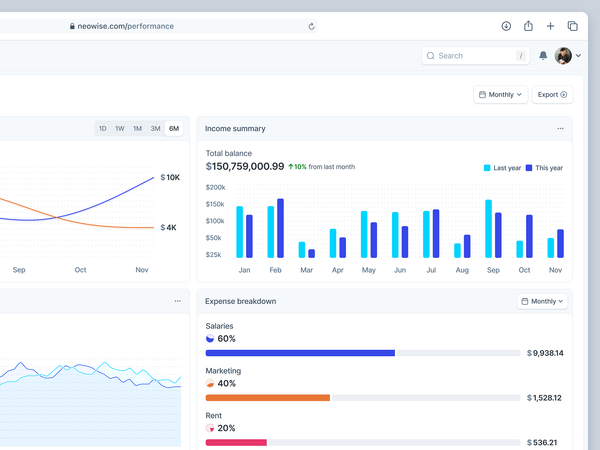Open a new tab with plus icon
Screen dimensions: 600x450
[550, 26]
